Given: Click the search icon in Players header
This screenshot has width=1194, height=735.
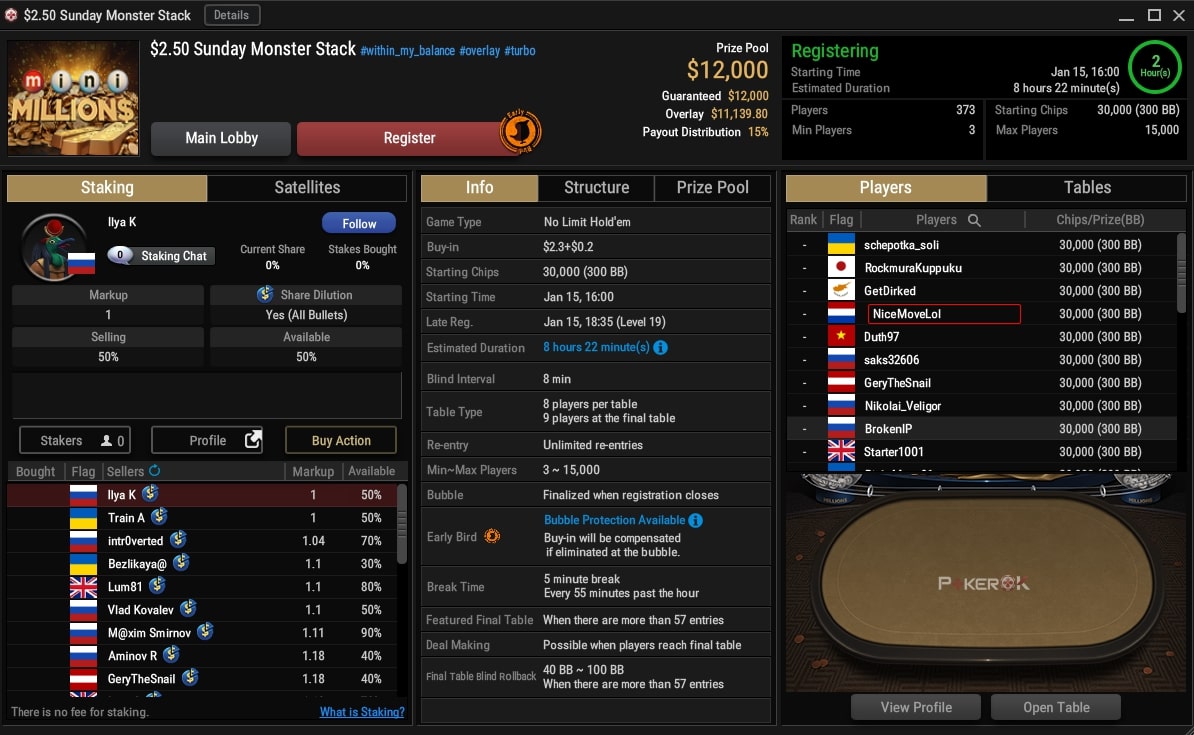Looking at the screenshot, I should 974,220.
